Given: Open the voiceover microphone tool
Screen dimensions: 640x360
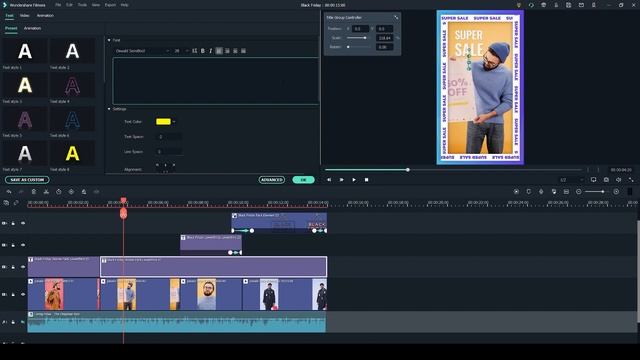Looking at the screenshot, I should pos(541,192).
